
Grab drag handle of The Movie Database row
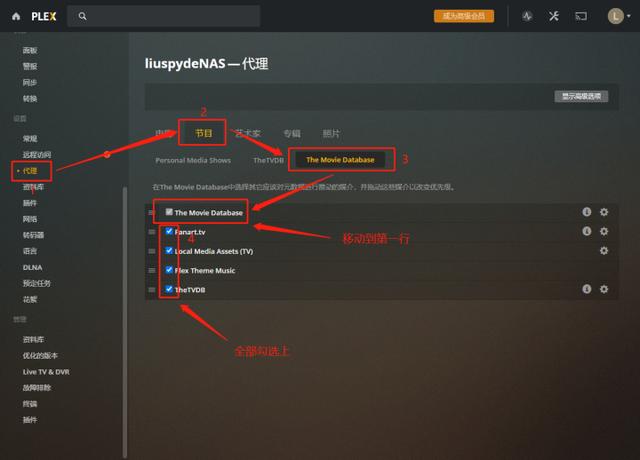(x=151, y=213)
